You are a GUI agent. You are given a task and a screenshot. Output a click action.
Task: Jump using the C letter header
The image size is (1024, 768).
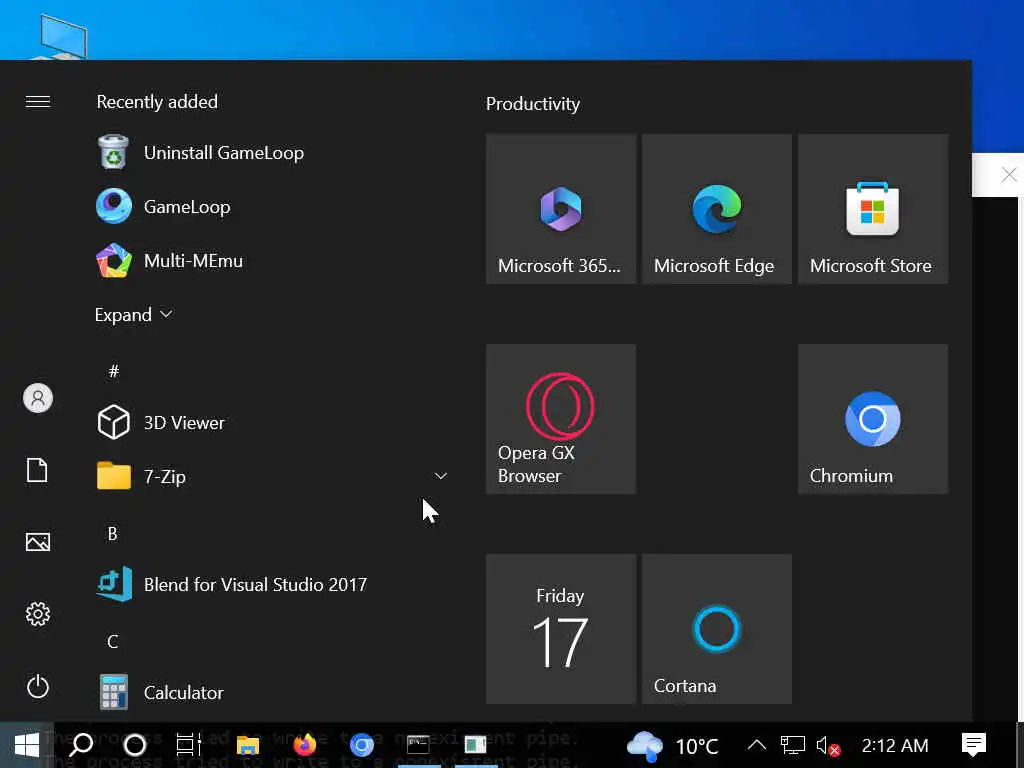coord(112,641)
